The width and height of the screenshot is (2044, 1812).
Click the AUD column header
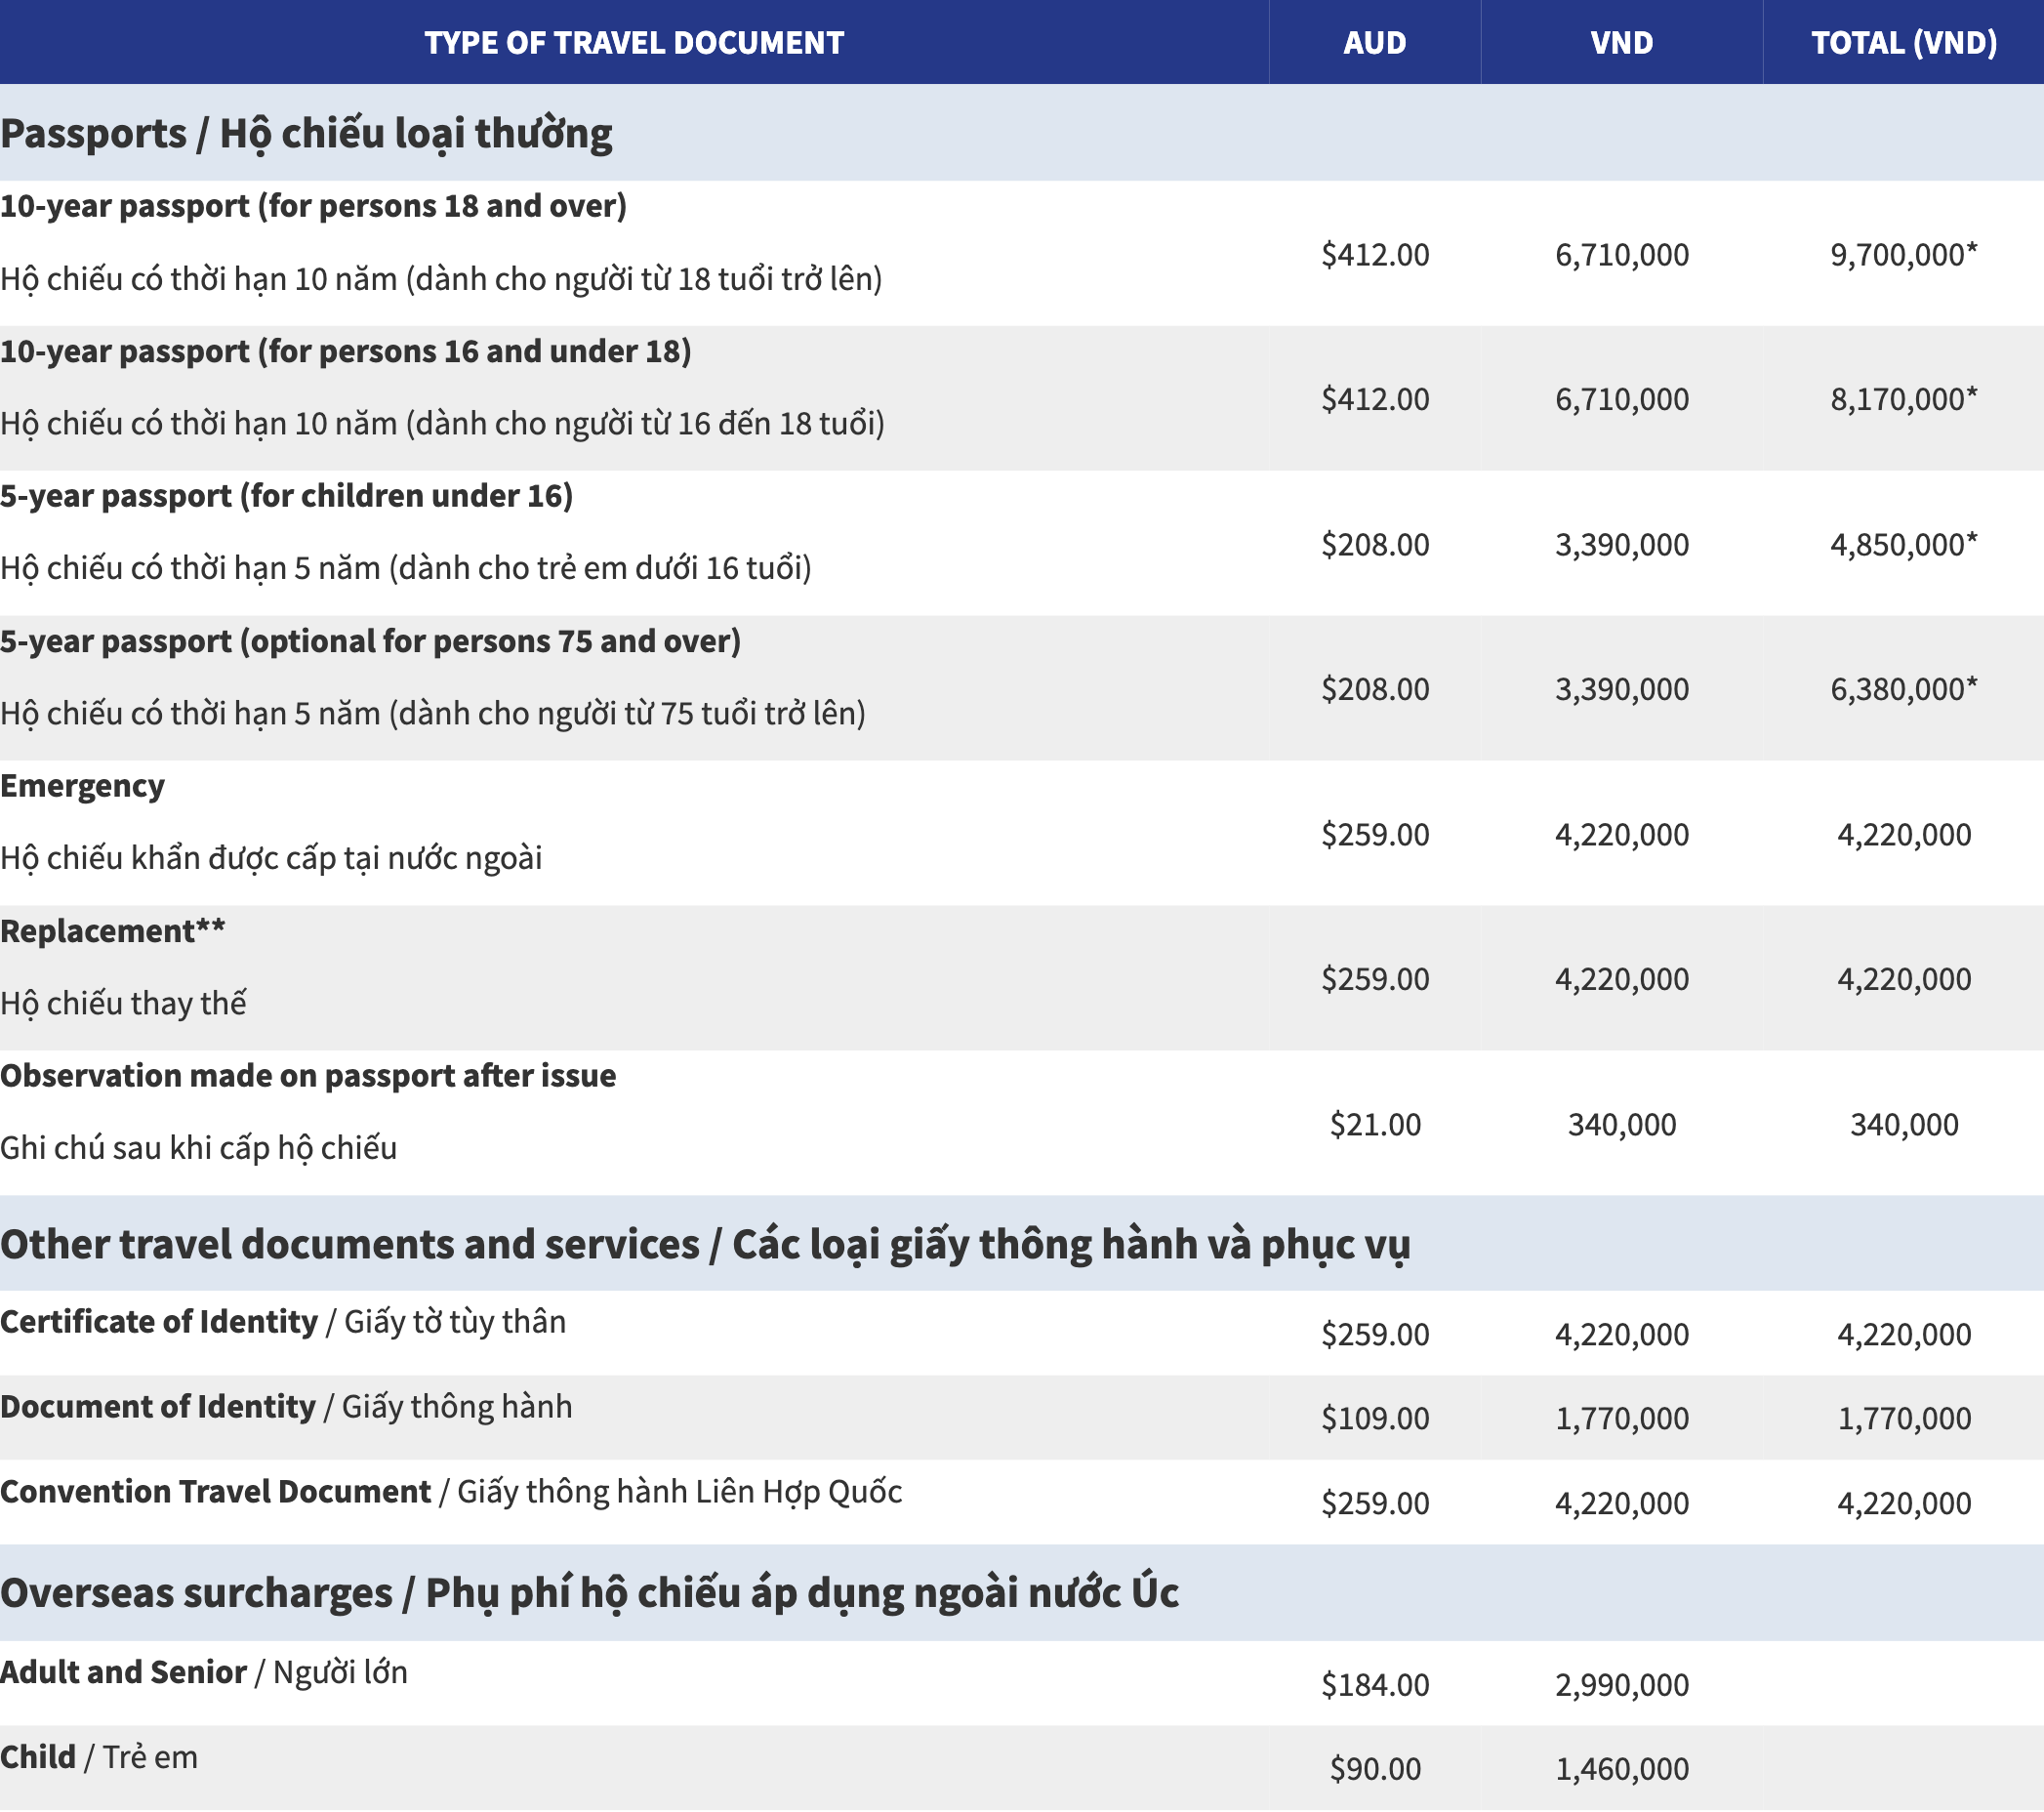pos(1374,43)
